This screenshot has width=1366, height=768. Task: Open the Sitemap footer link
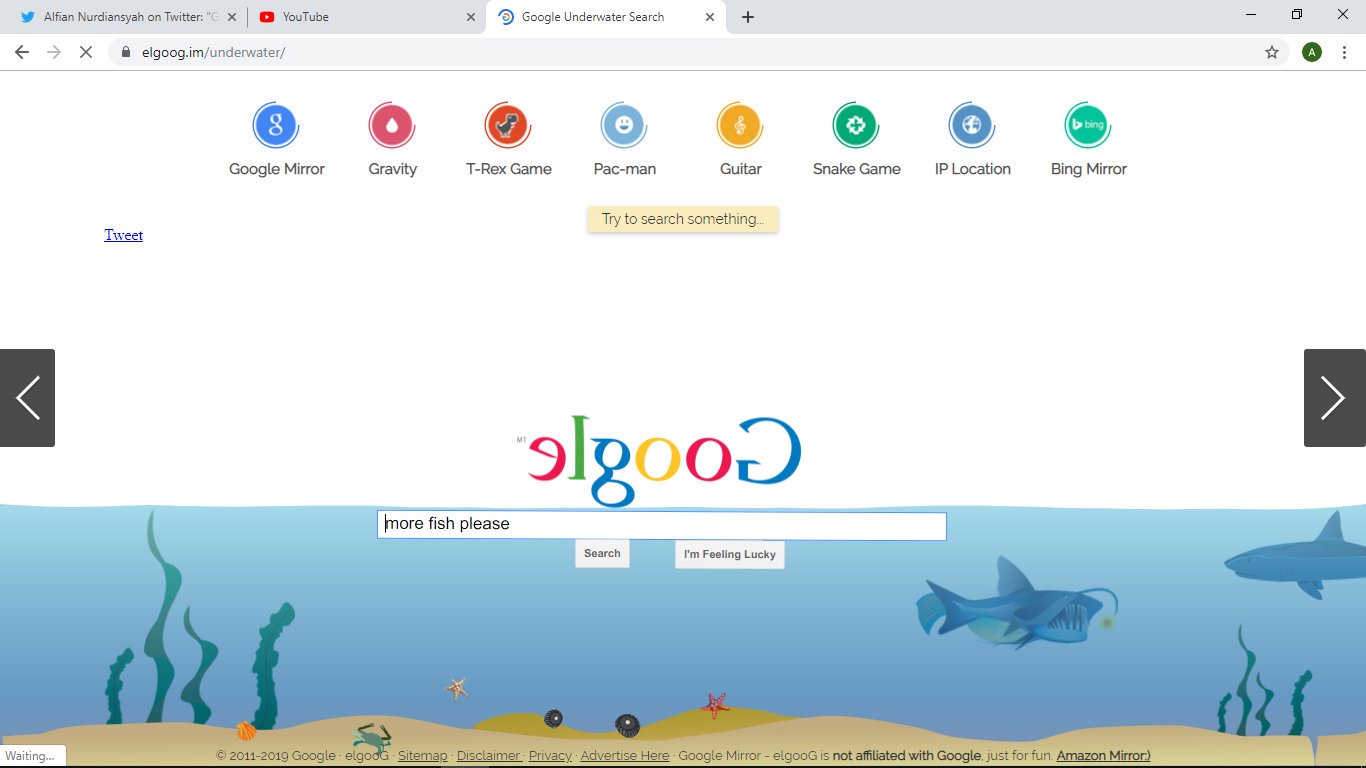(x=423, y=756)
